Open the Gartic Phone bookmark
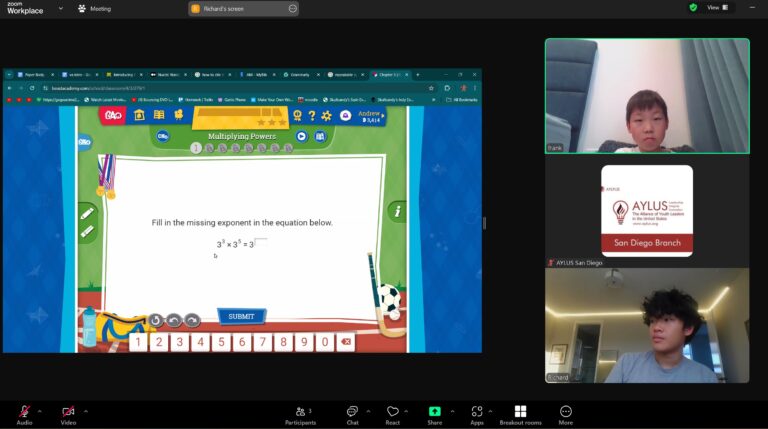 pos(232,100)
